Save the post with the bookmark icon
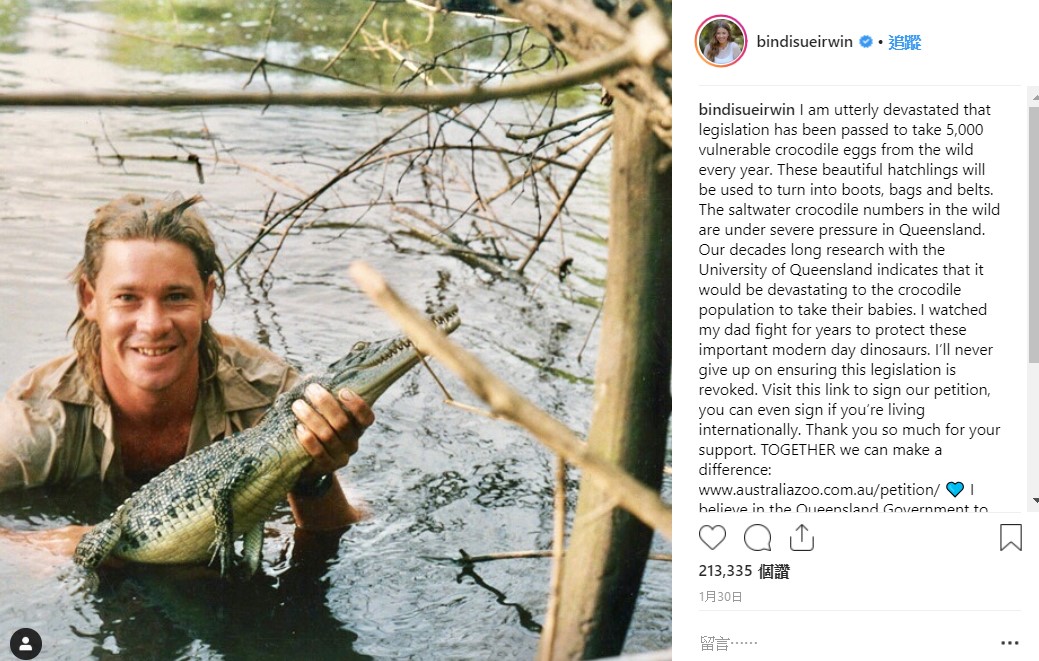 1010,538
